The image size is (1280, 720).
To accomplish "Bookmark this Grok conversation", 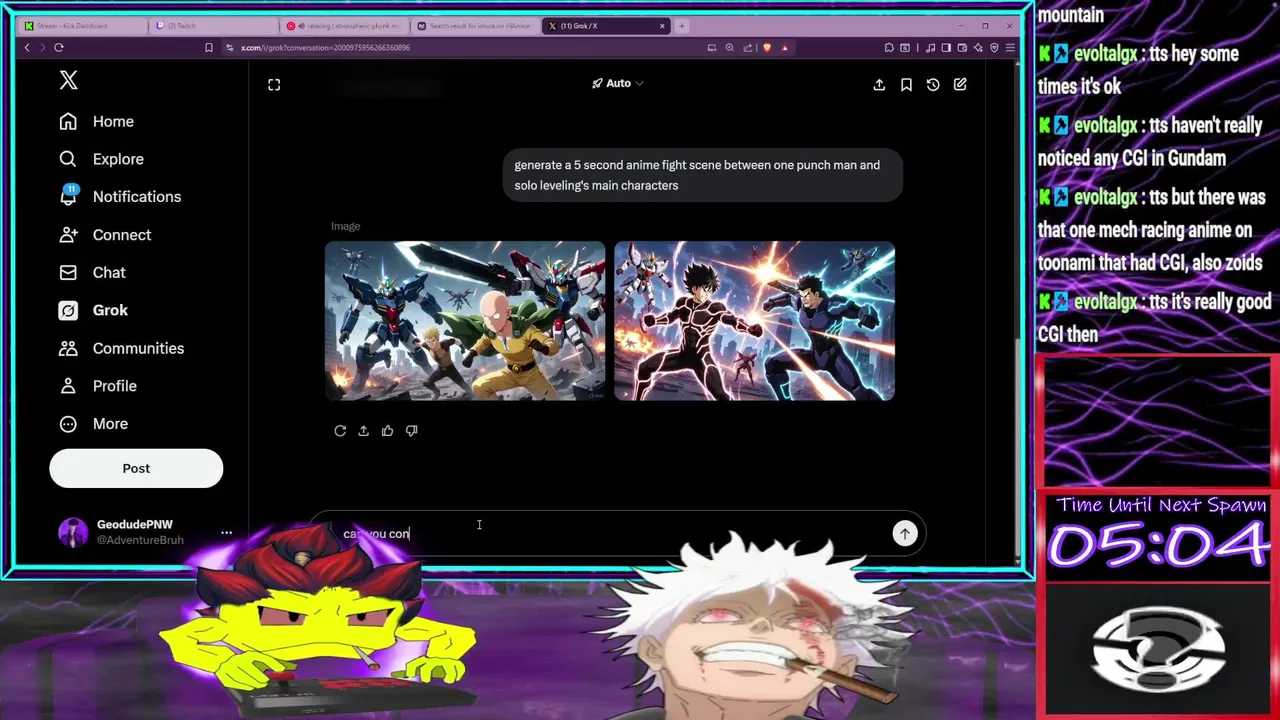I will point(906,85).
